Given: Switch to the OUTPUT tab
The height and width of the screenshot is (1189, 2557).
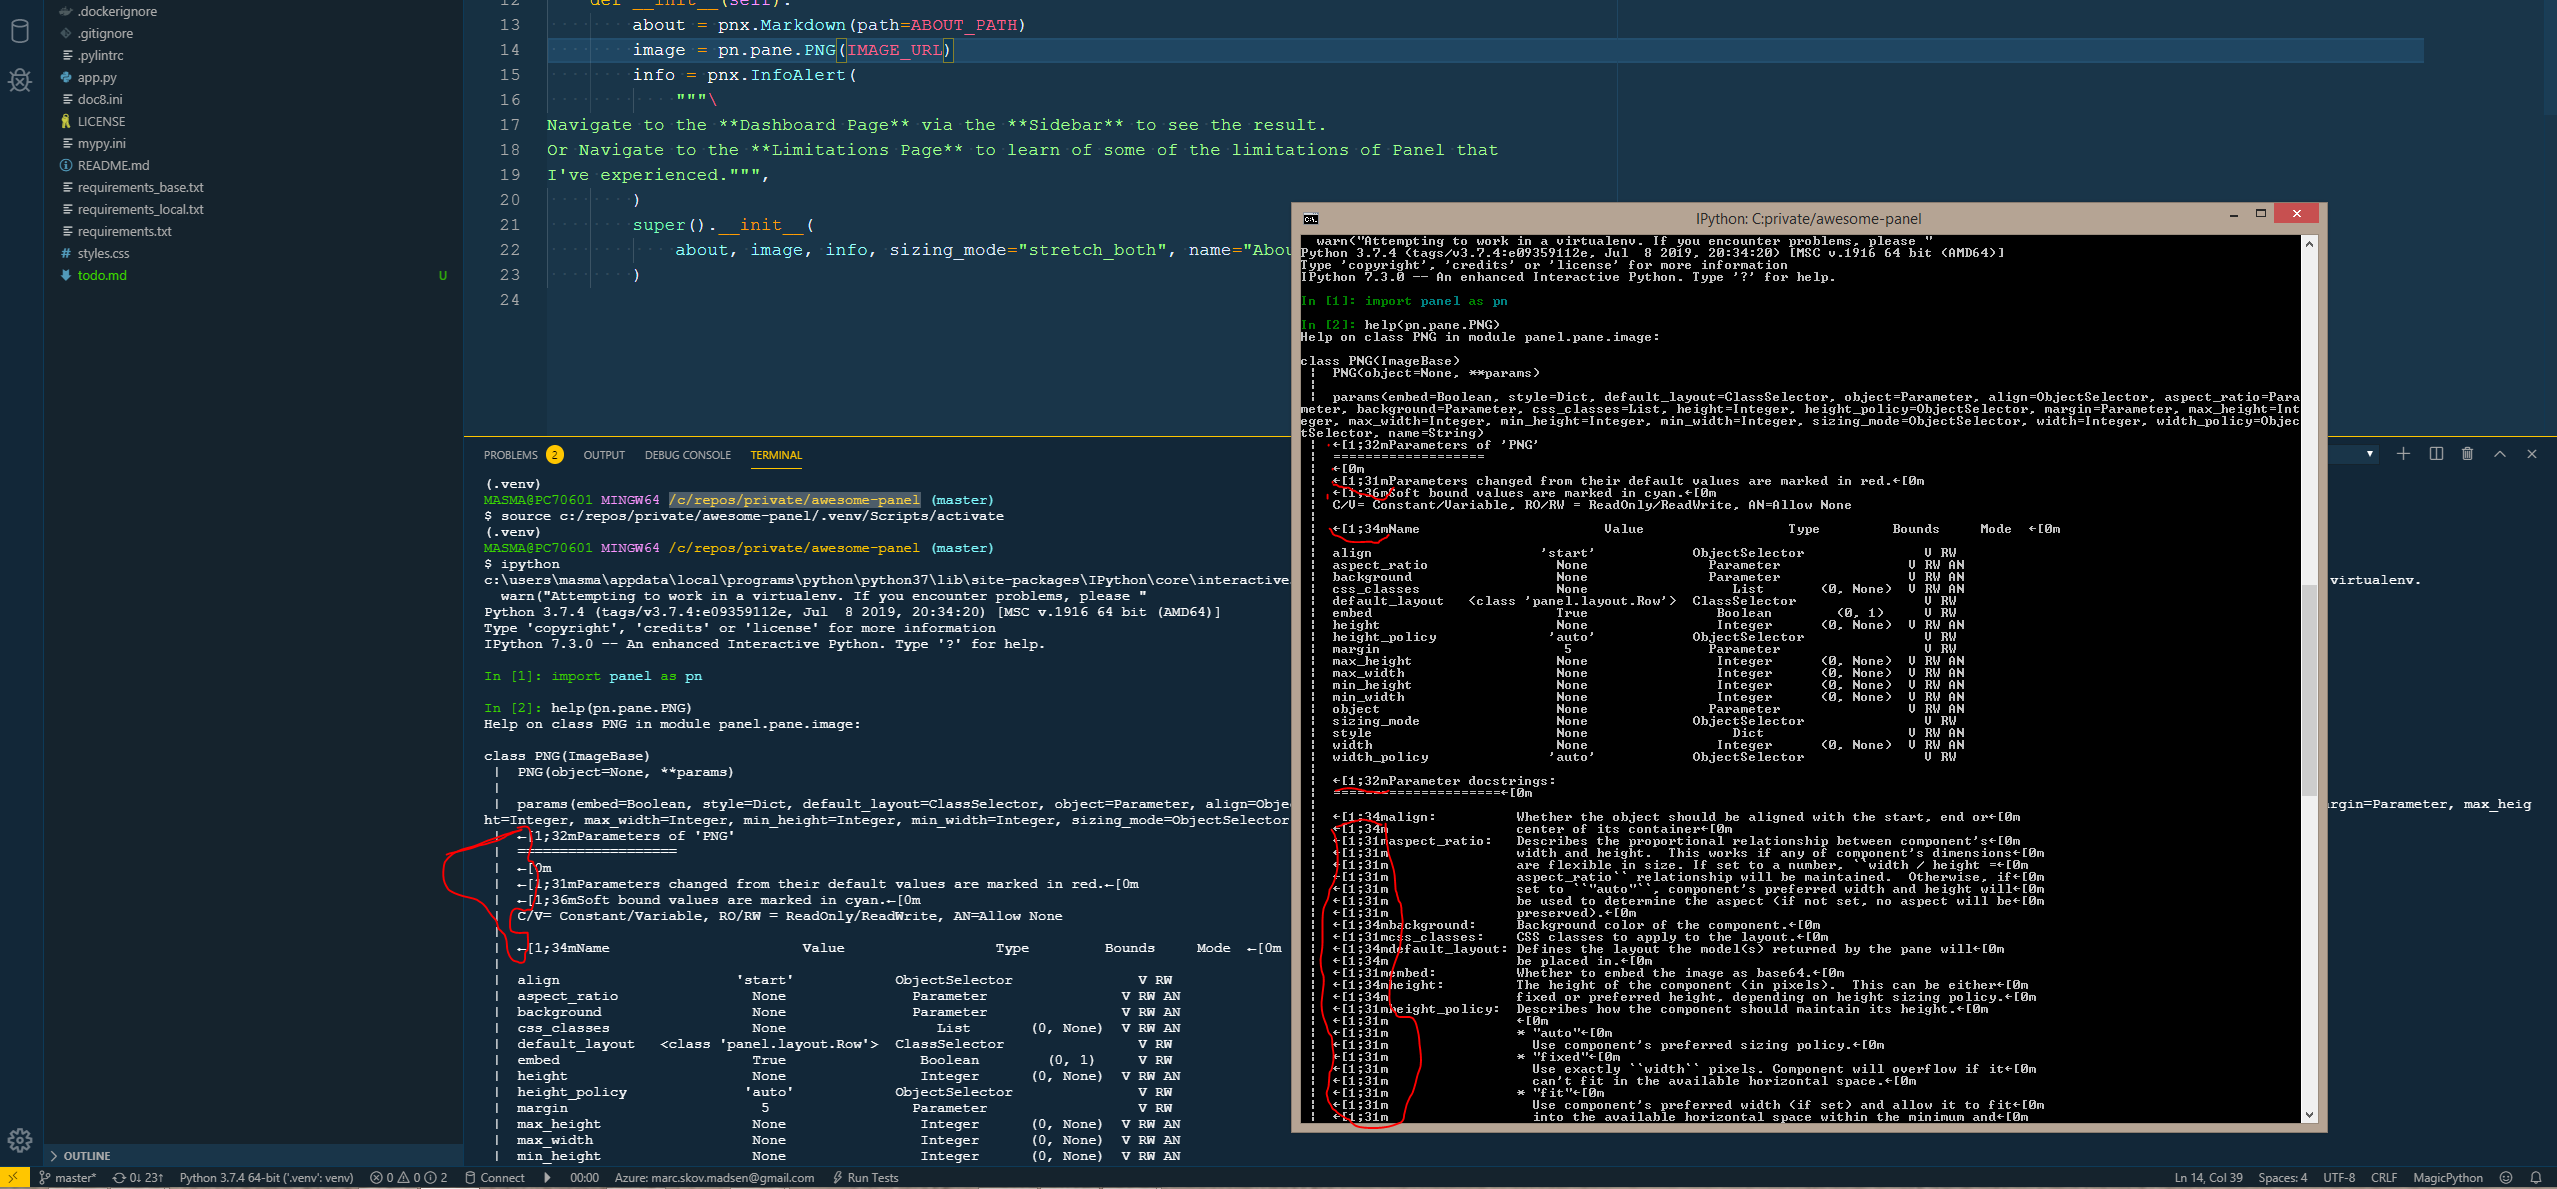Looking at the screenshot, I should pos(604,455).
